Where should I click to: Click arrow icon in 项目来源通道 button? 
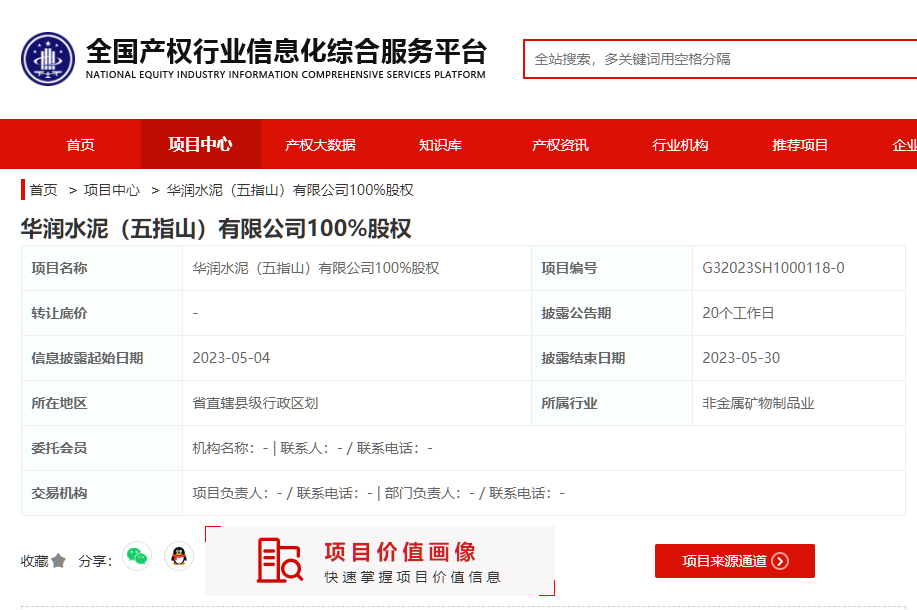tap(780, 561)
